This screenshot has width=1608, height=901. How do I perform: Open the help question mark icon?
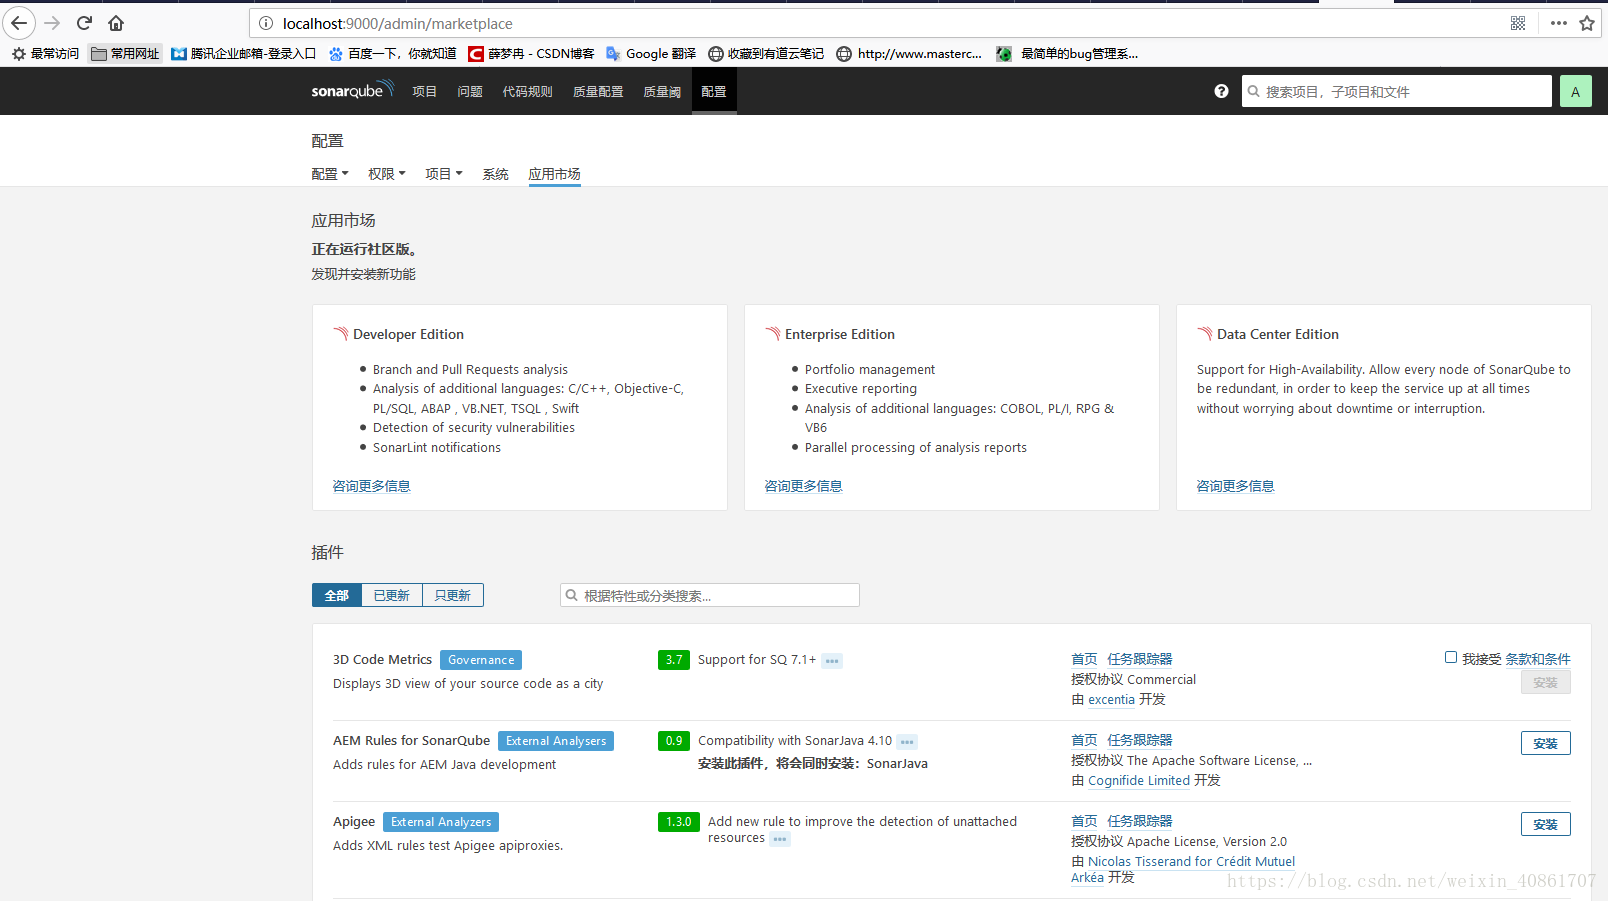click(1221, 91)
